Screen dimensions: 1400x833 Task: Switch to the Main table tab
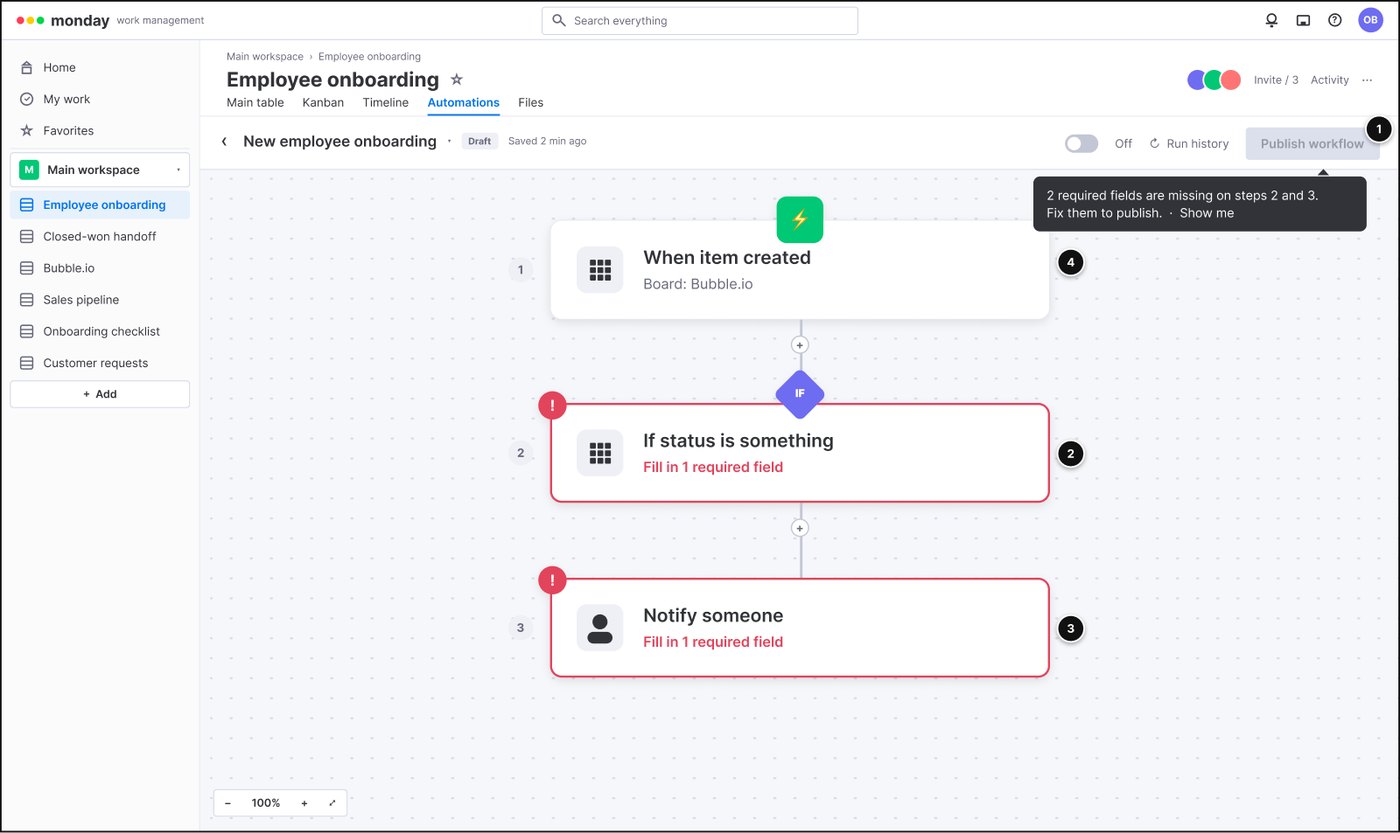pos(255,102)
